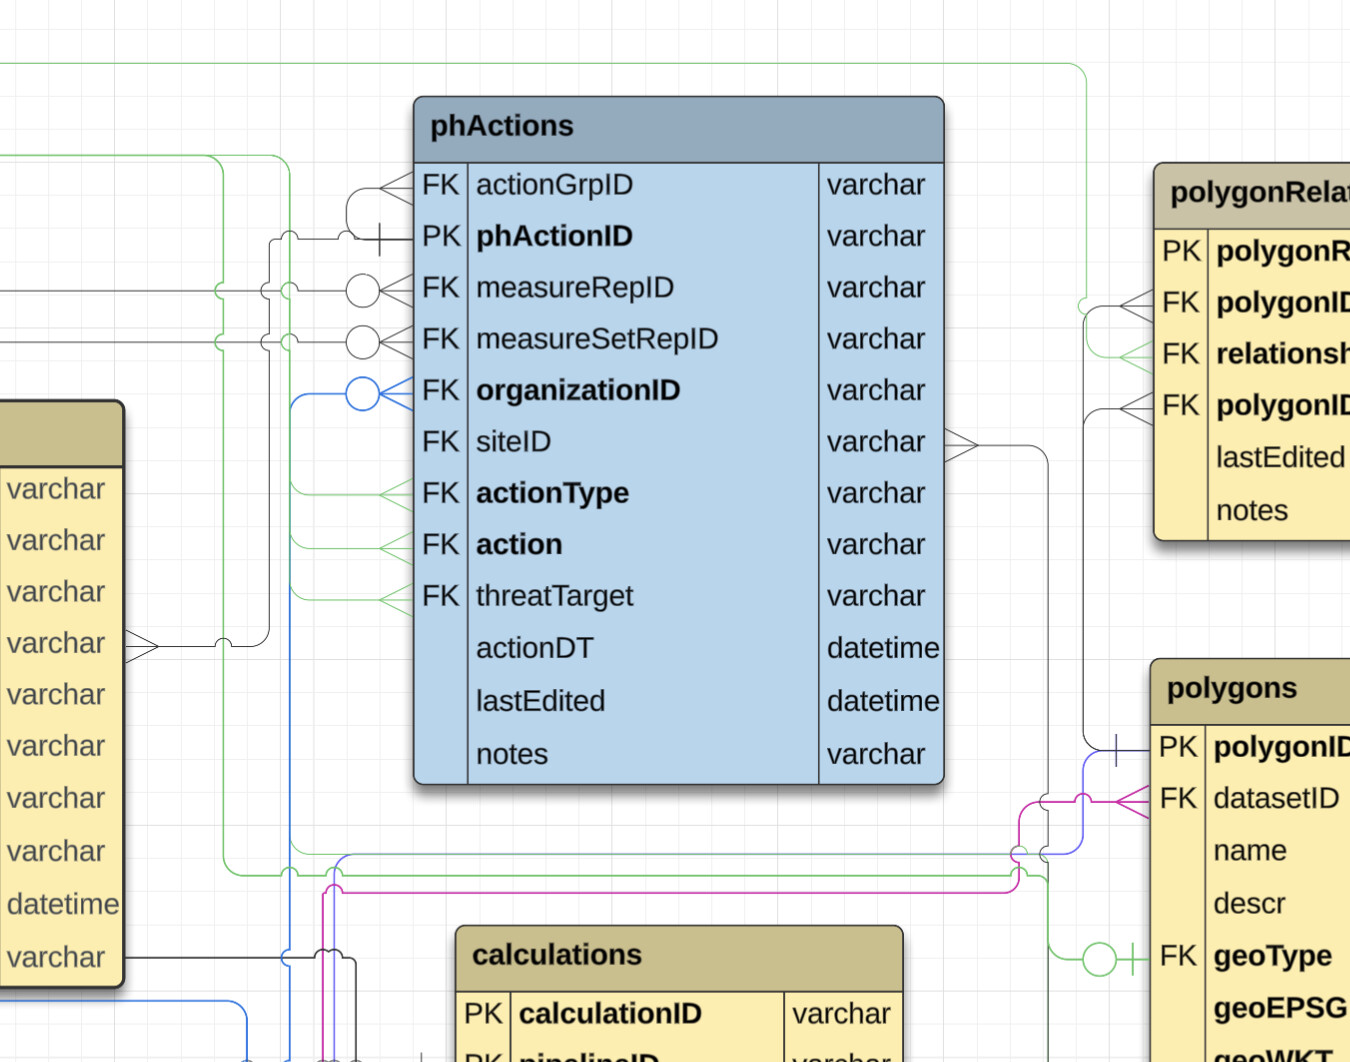Image resolution: width=1350 pixels, height=1062 pixels.
Task: Select the actionGrpID field in phActions
Action: coord(554,185)
